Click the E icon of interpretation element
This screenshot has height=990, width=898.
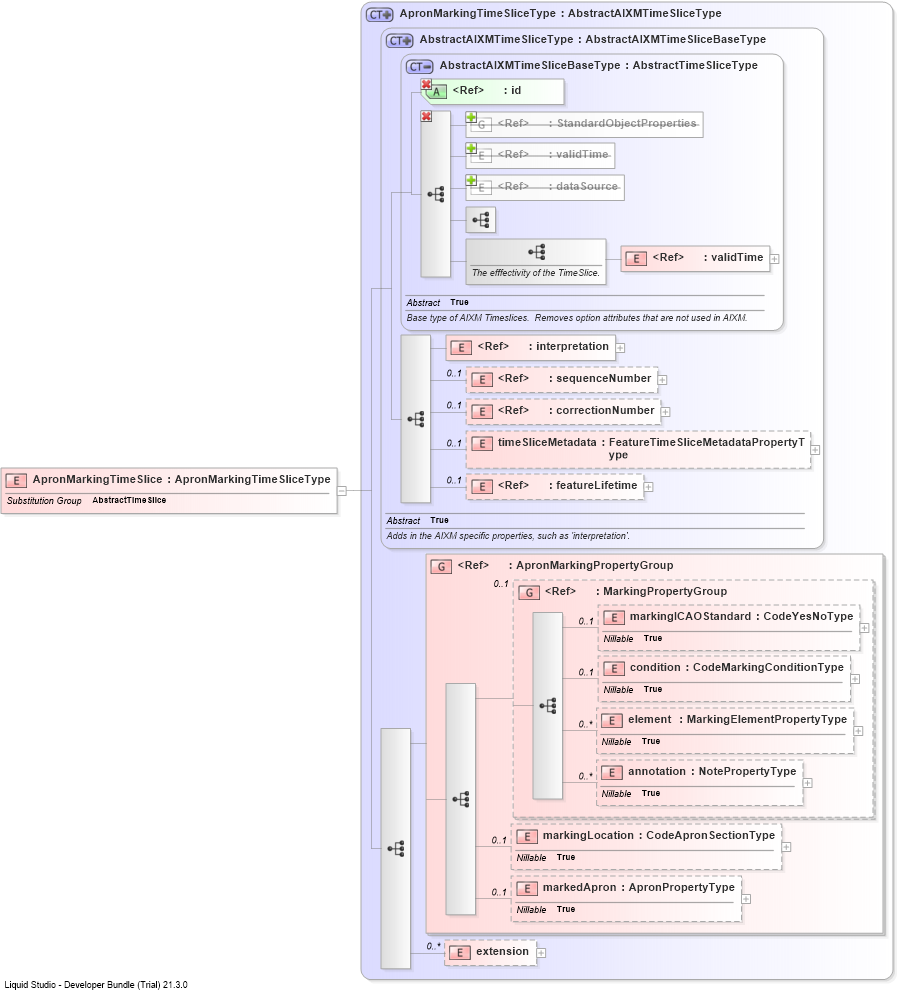(461, 348)
